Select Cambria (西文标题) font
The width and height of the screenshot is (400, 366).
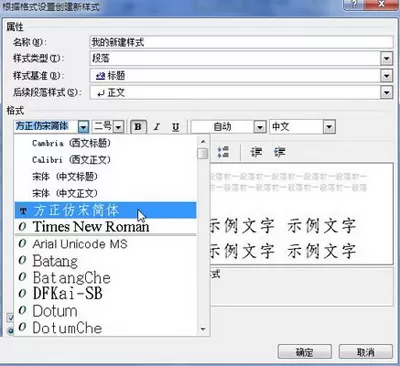[x=105, y=143]
